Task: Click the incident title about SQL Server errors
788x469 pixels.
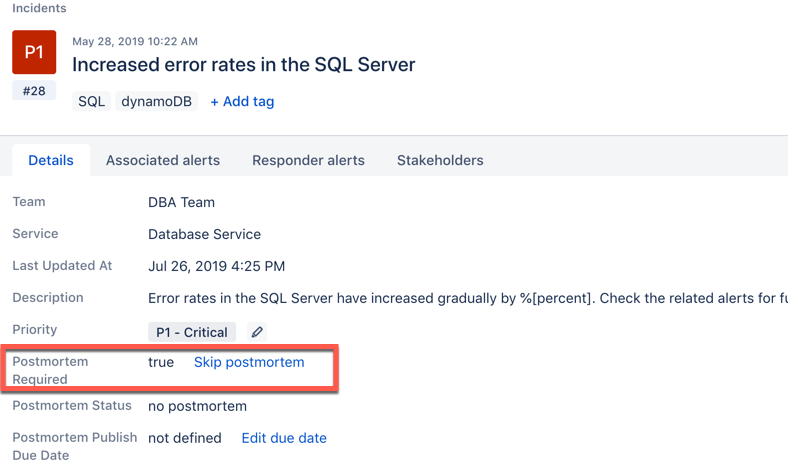Action: click(243, 65)
